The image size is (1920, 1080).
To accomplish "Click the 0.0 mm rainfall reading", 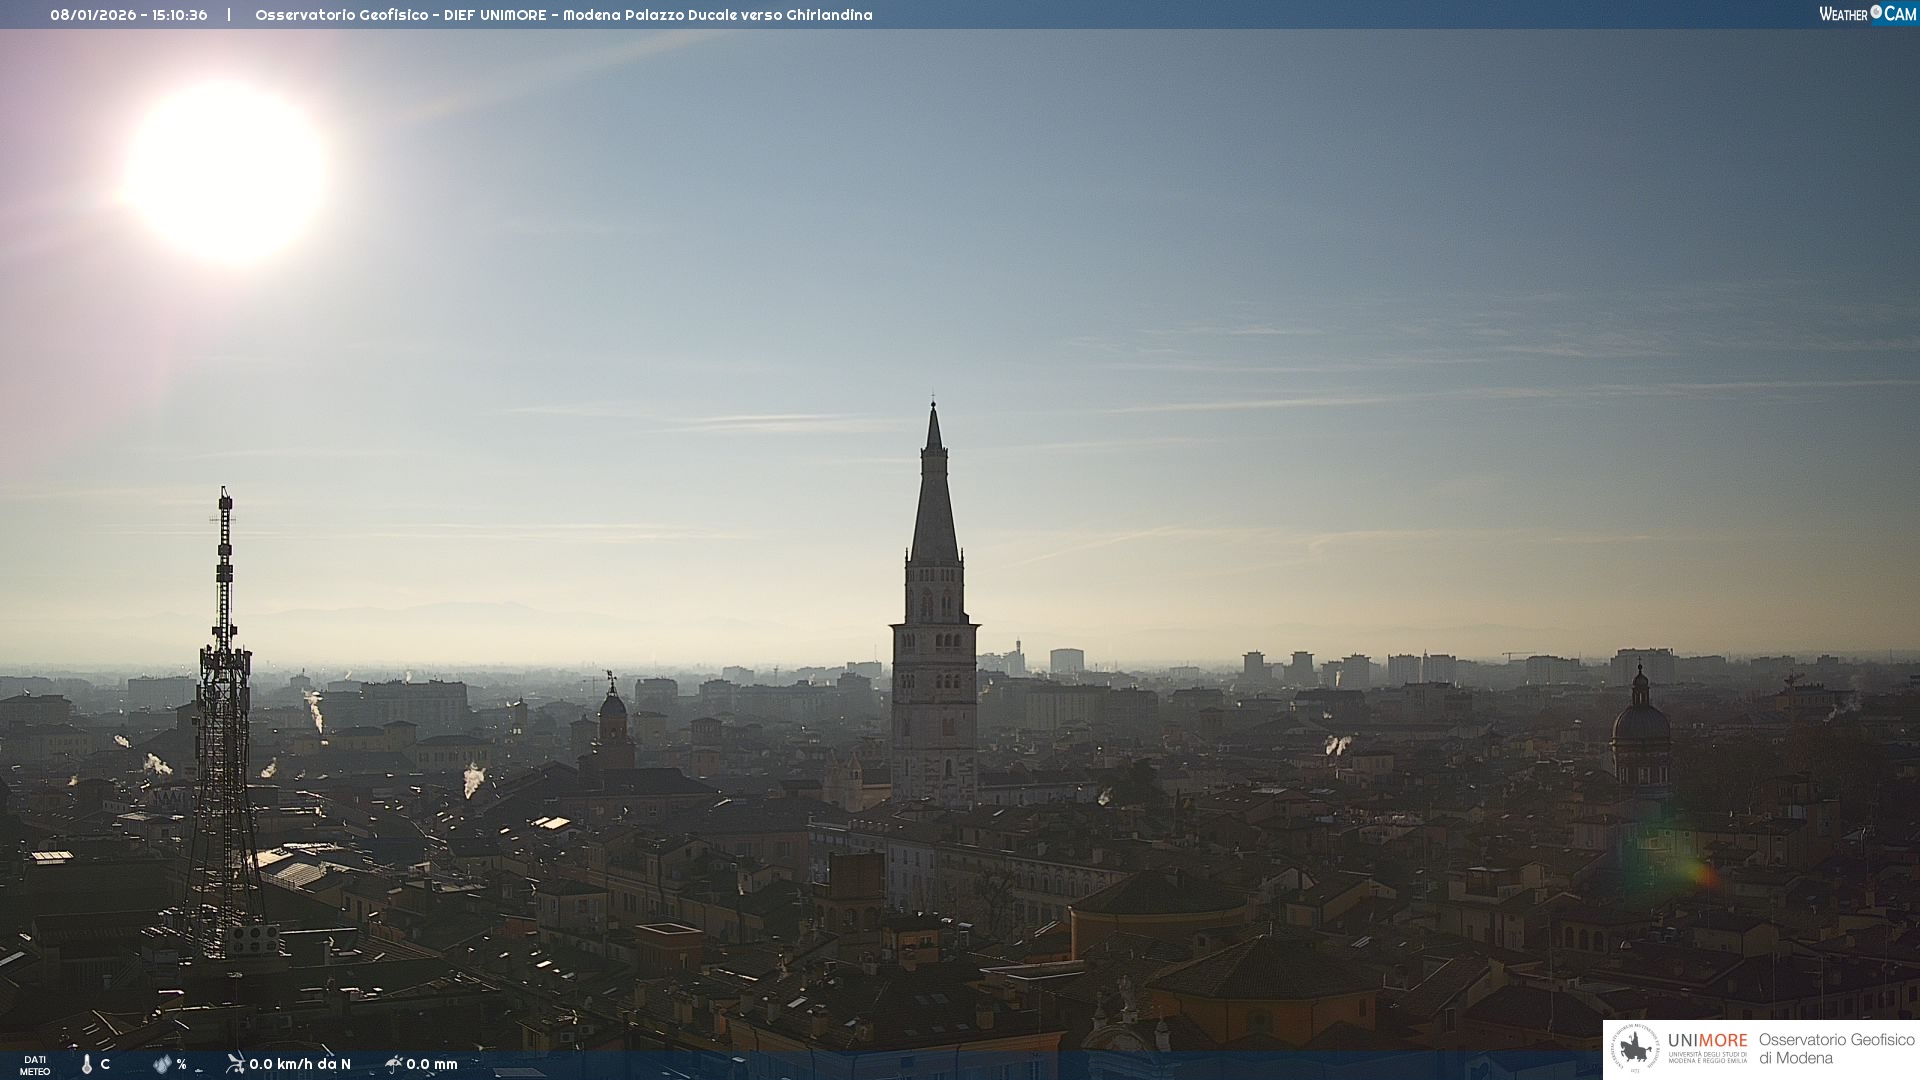I will click(432, 1064).
